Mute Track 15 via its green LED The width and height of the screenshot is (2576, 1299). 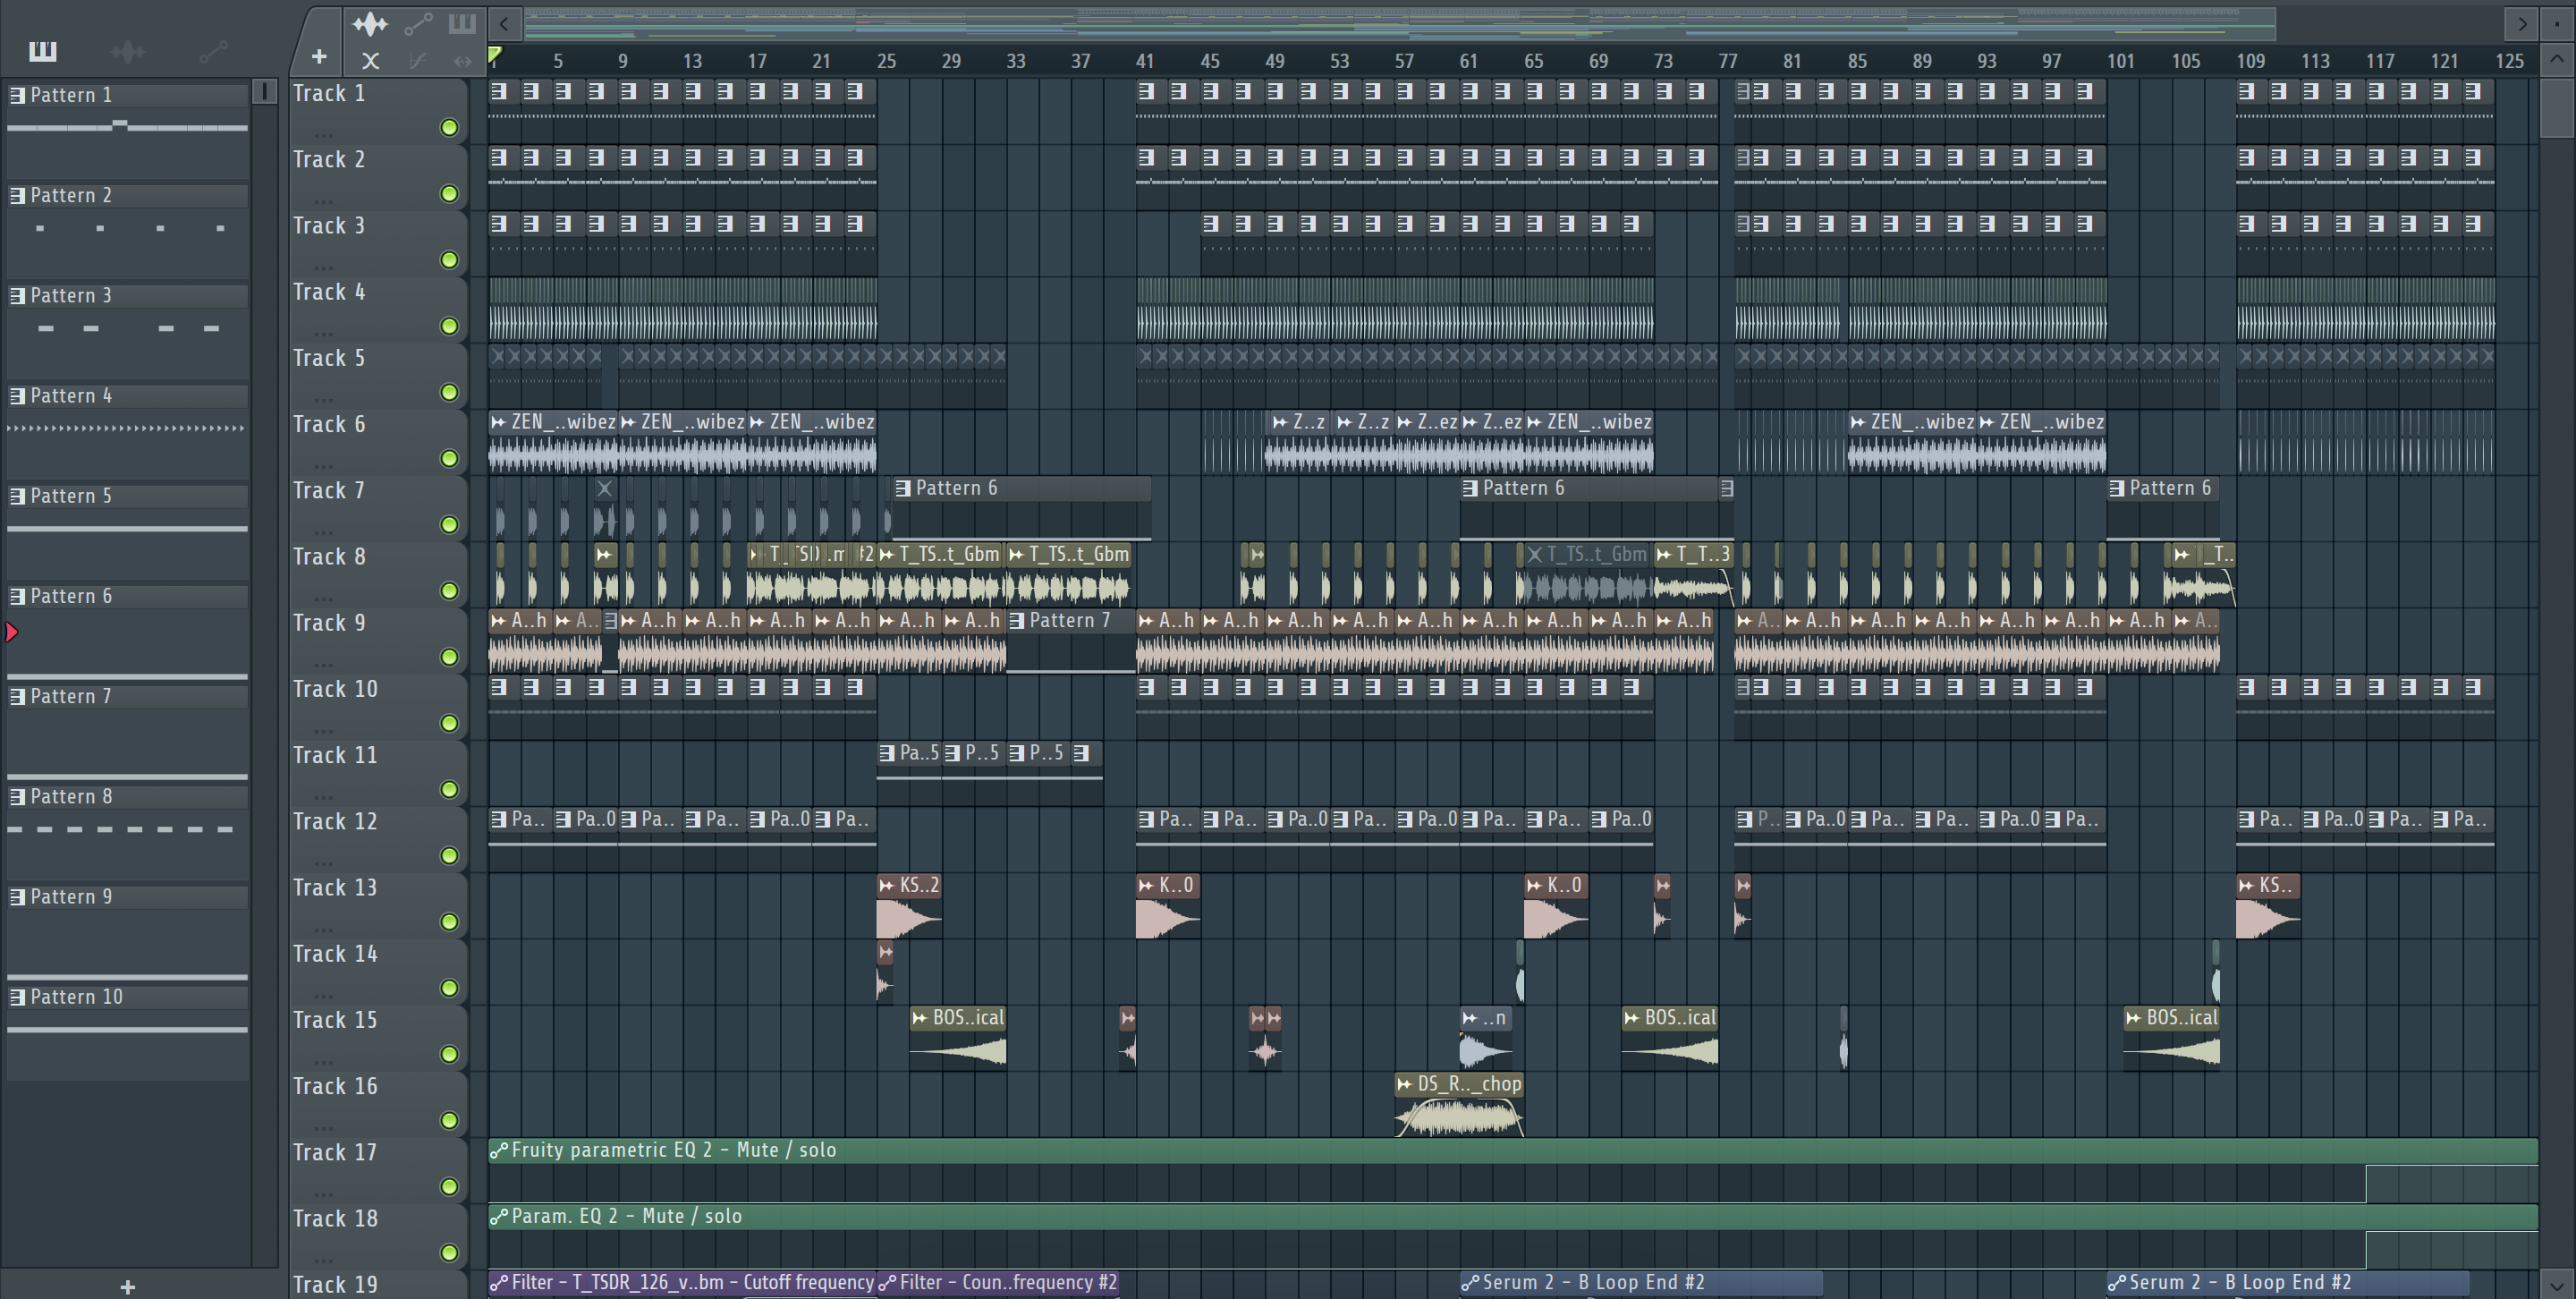pos(450,1054)
